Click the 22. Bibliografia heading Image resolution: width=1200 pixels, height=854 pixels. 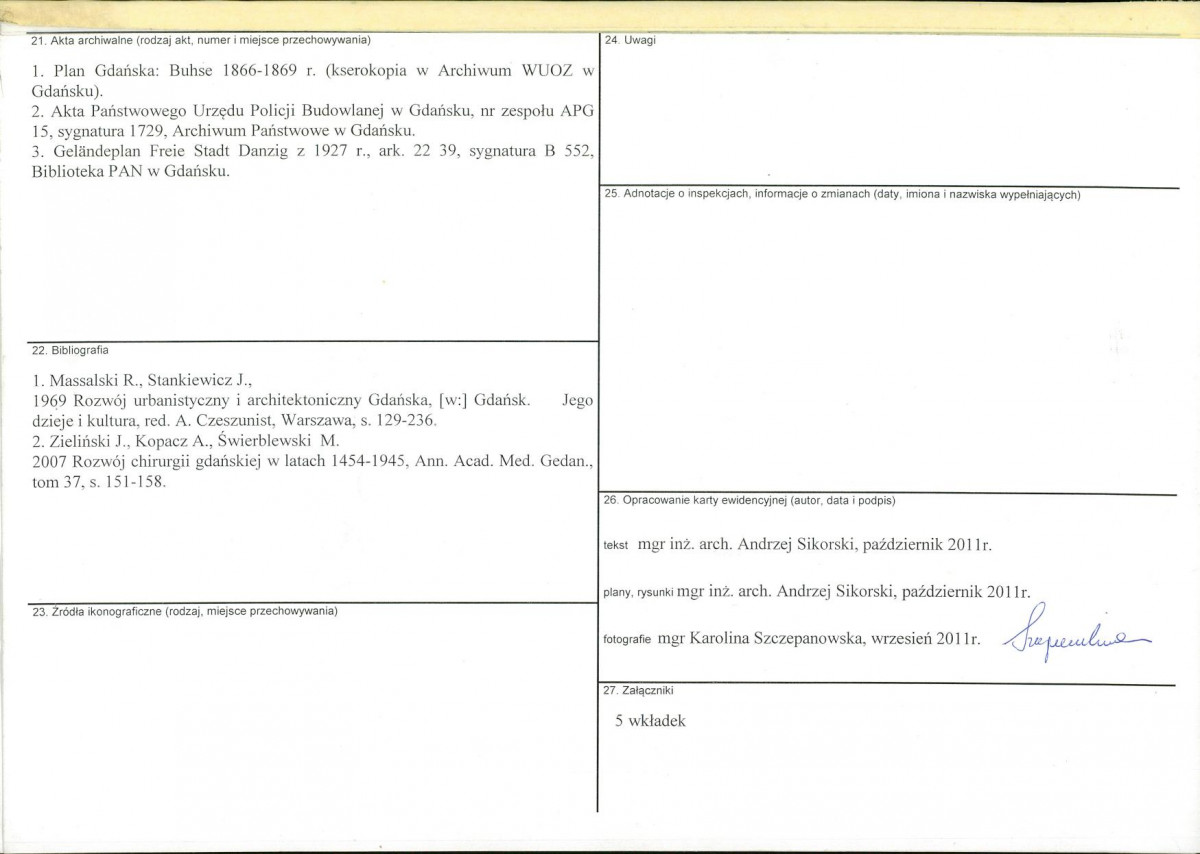point(70,351)
